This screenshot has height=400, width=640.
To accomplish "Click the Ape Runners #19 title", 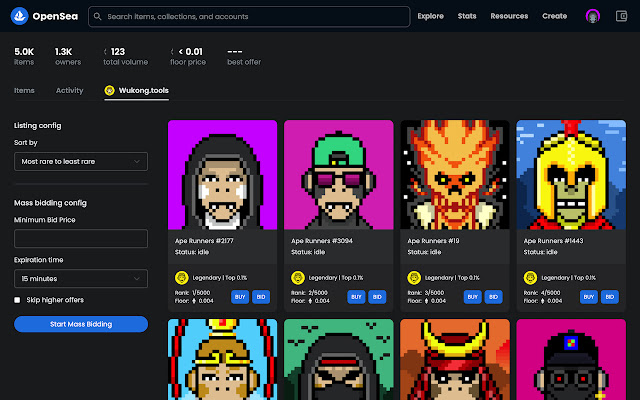I will point(433,241).
